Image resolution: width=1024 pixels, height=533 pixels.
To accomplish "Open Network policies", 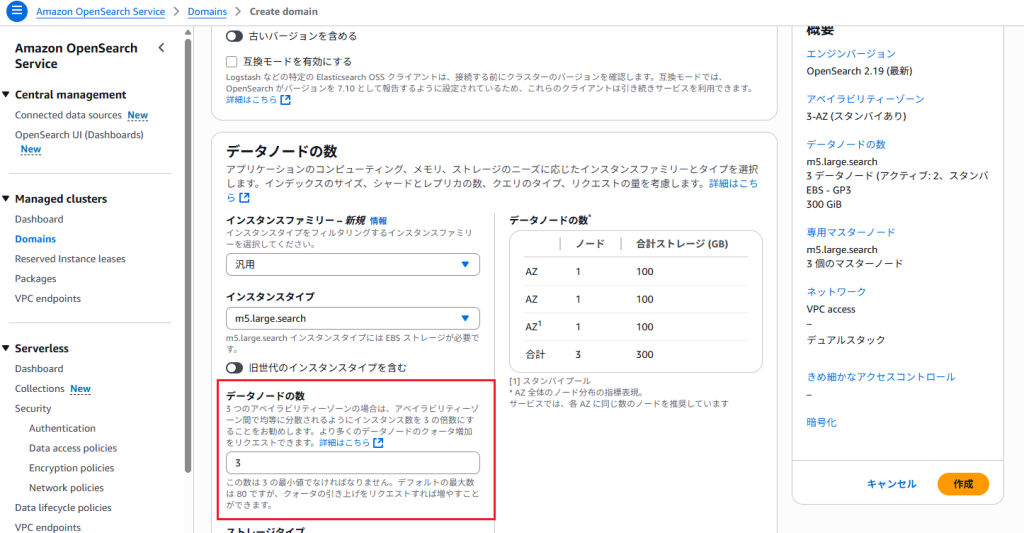I will 66,488.
